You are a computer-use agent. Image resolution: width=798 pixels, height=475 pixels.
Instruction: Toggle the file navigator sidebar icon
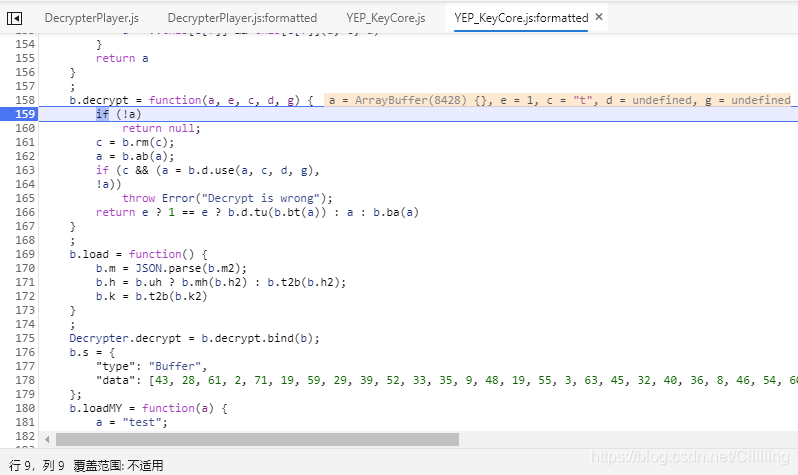click(x=14, y=18)
